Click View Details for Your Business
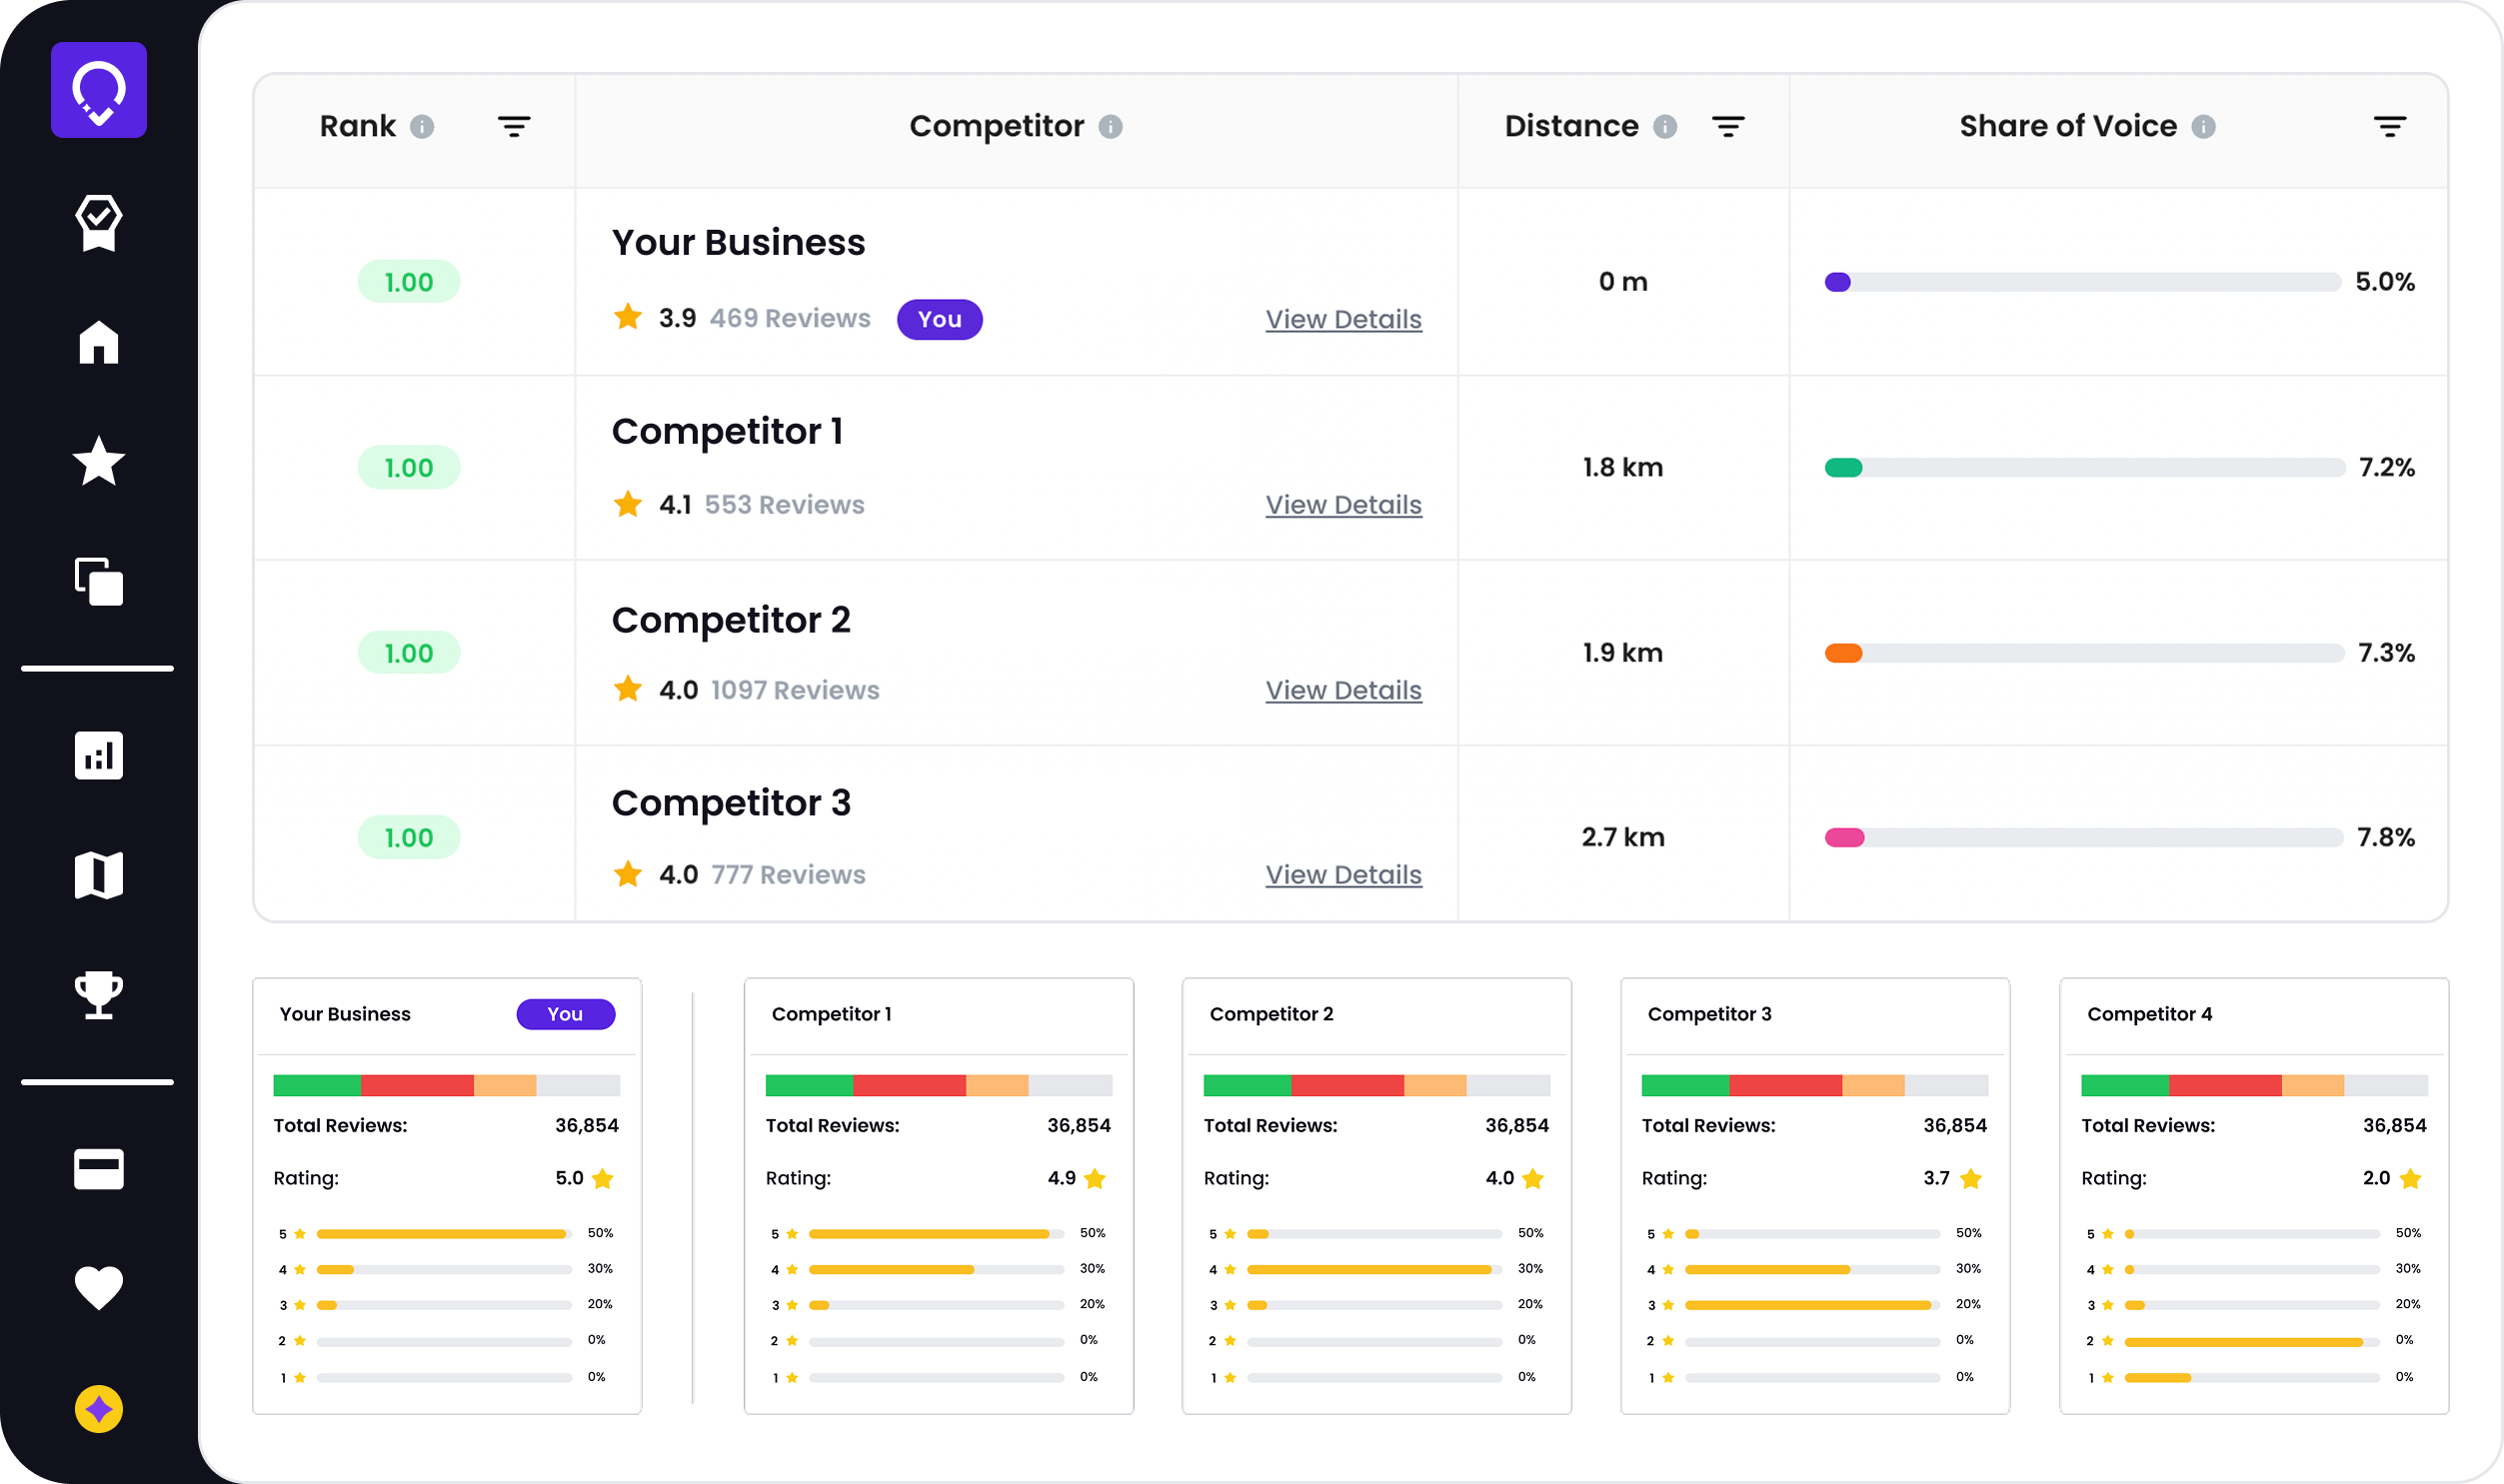The width and height of the screenshot is (2504, 1484). tap(1342, 319)
